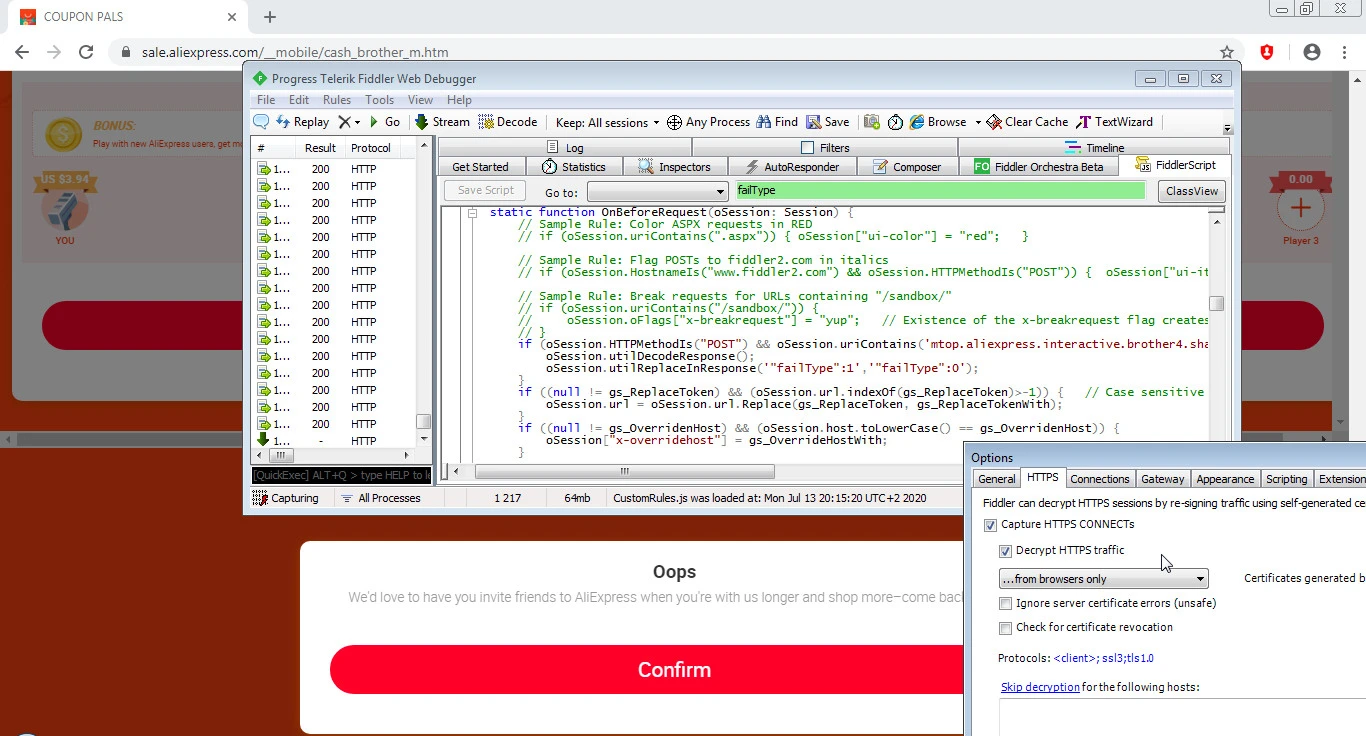Open a new Chrome tab
Viewport: 1366px width, 736px height.
click(x=270, y=17)
